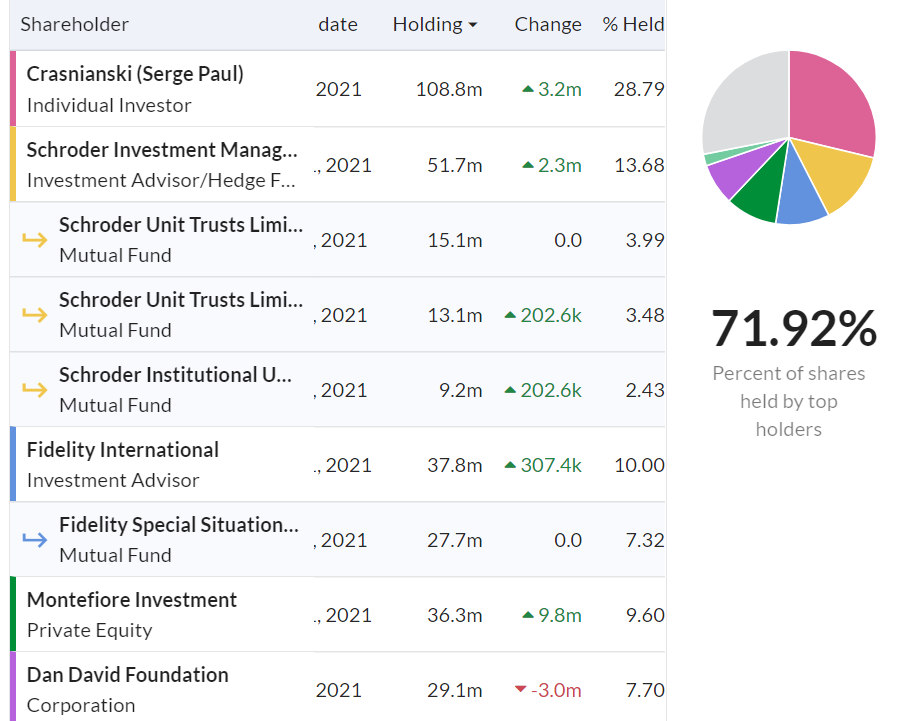Click the 36.3m holding value
Viewport: 899px width, 721px height.
(455, 616)
